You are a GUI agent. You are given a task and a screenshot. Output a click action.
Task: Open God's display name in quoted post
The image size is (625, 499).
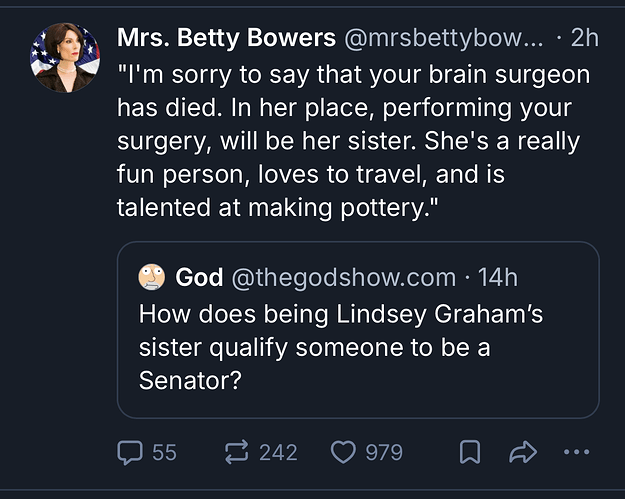[x=199, y=277]
